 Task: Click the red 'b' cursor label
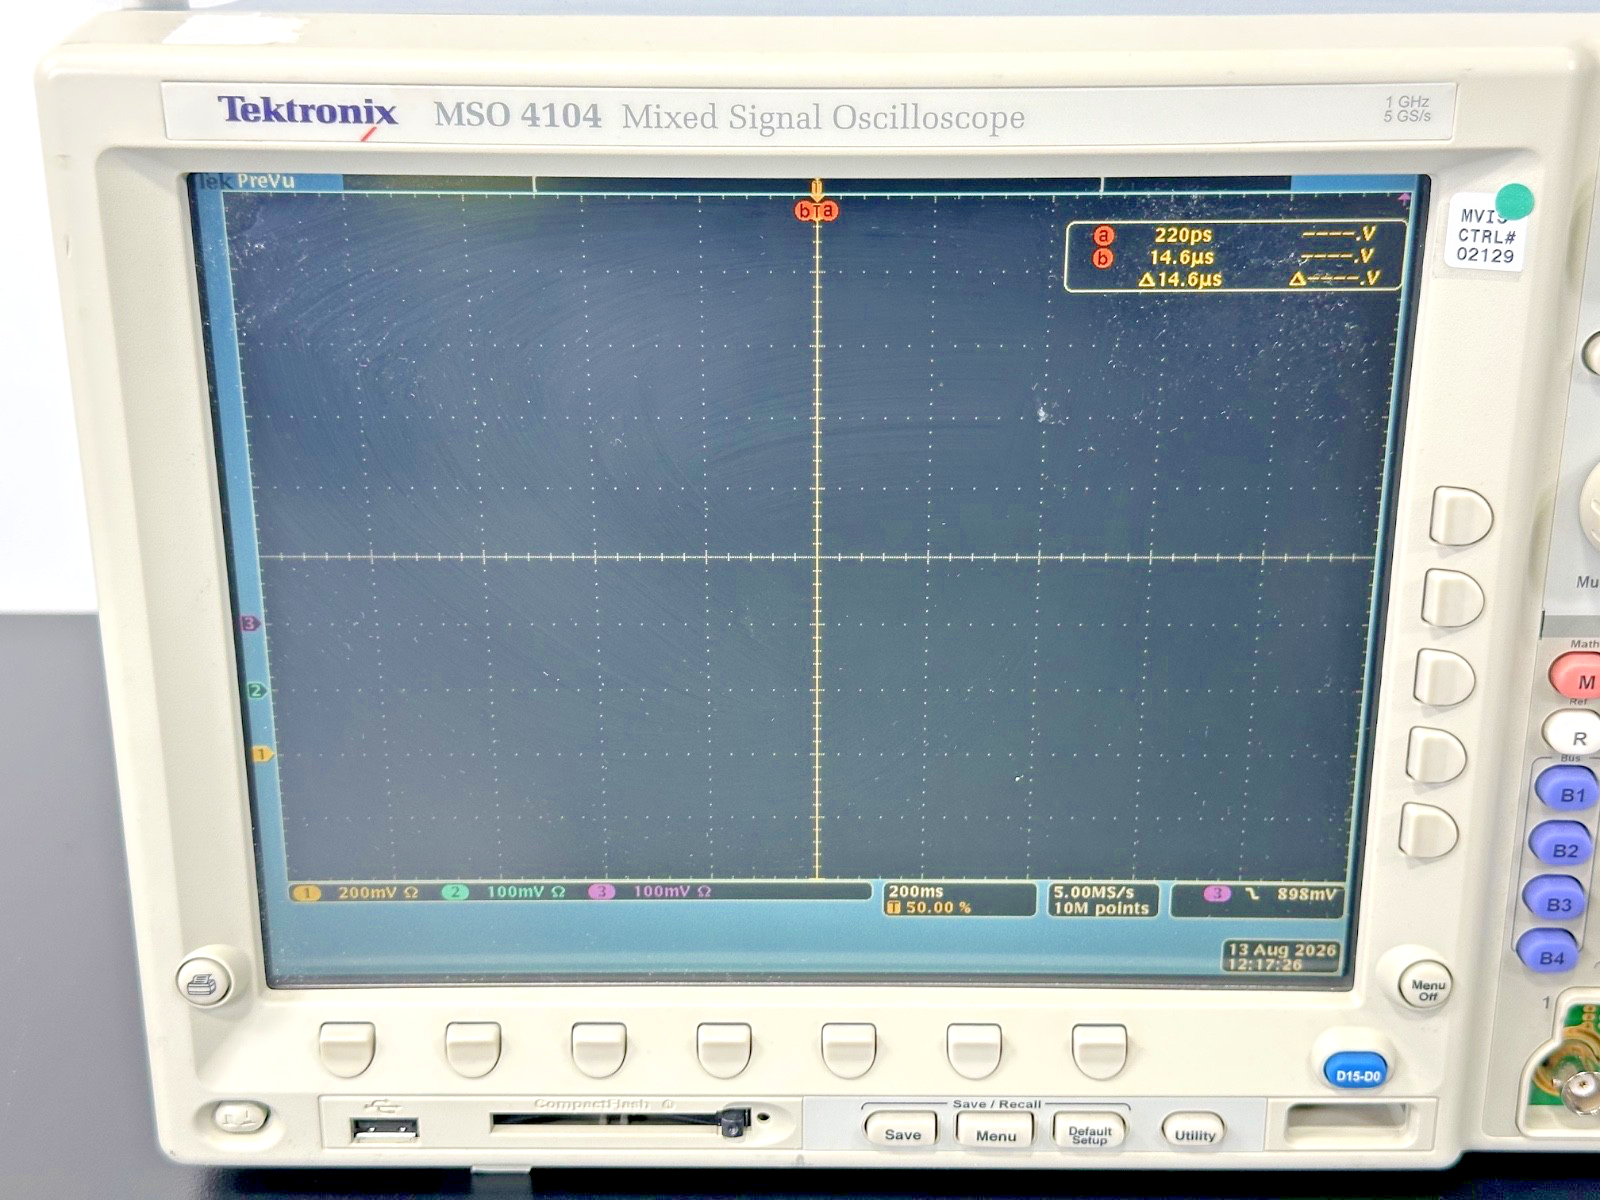1103,258
